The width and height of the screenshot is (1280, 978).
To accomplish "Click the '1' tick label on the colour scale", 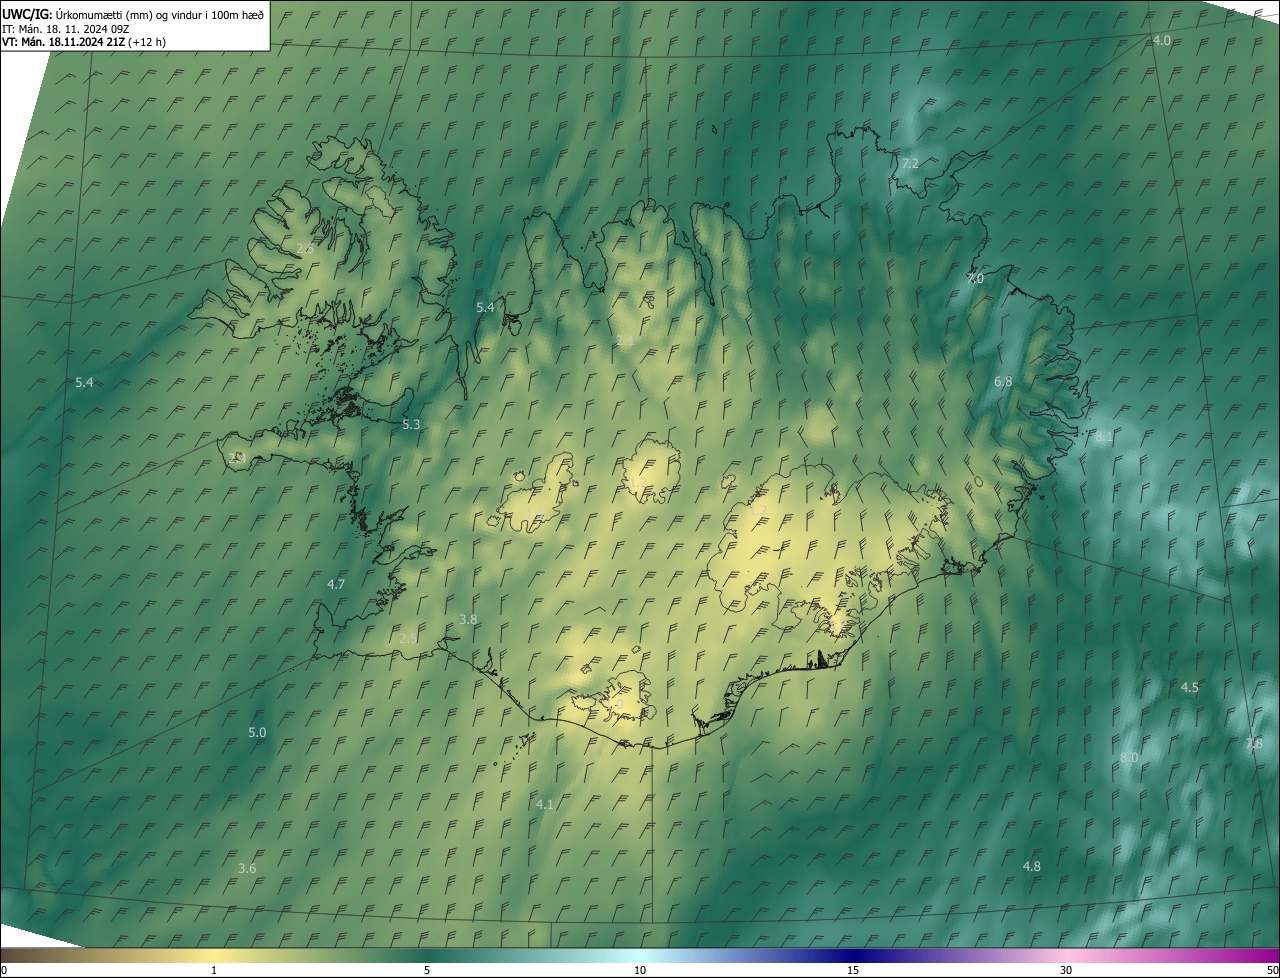I will (215, 971).
